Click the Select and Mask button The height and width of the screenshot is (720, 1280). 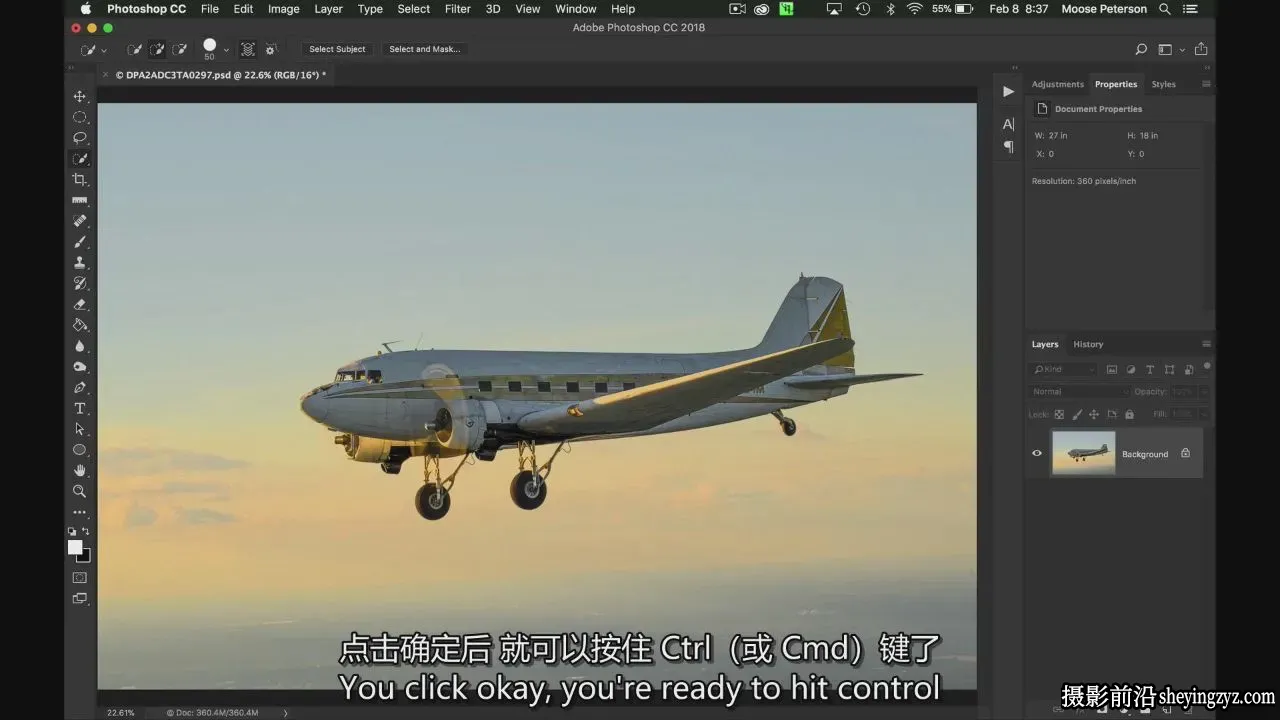tap(425, 49)
